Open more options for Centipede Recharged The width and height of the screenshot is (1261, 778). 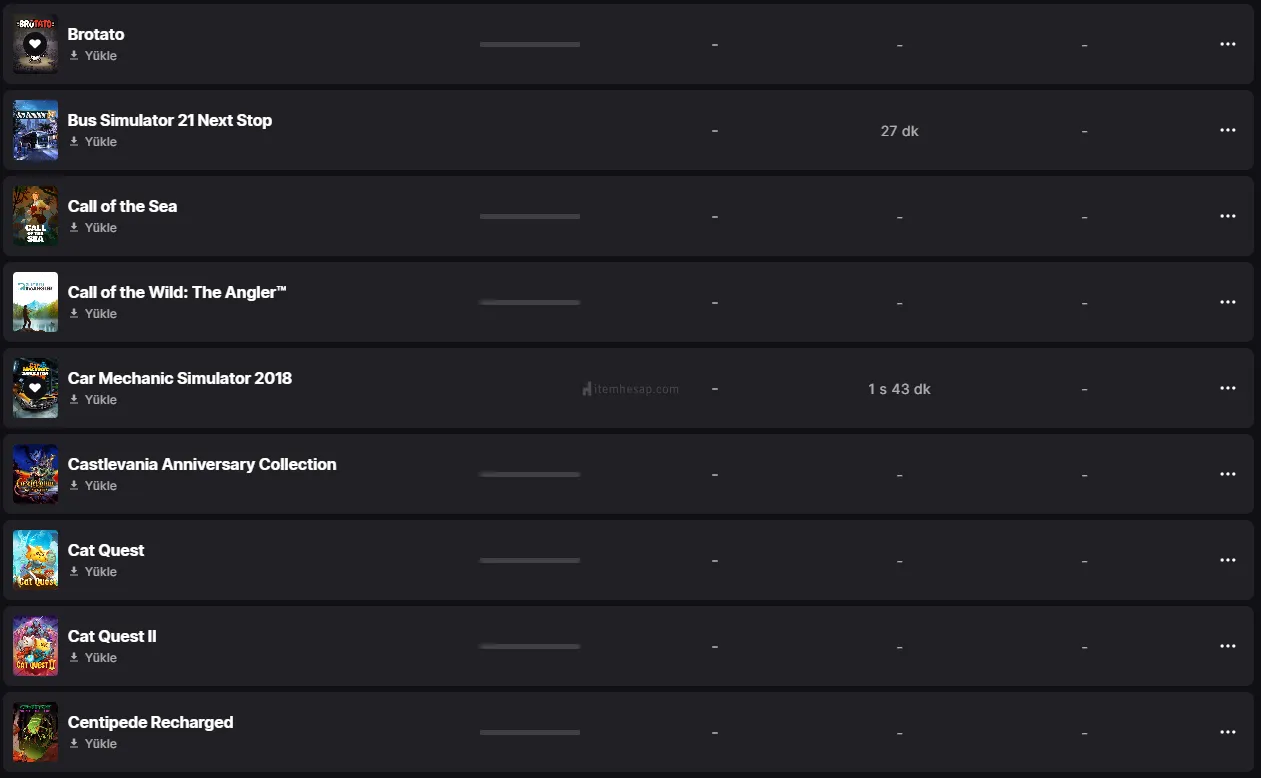(1228, 732)
